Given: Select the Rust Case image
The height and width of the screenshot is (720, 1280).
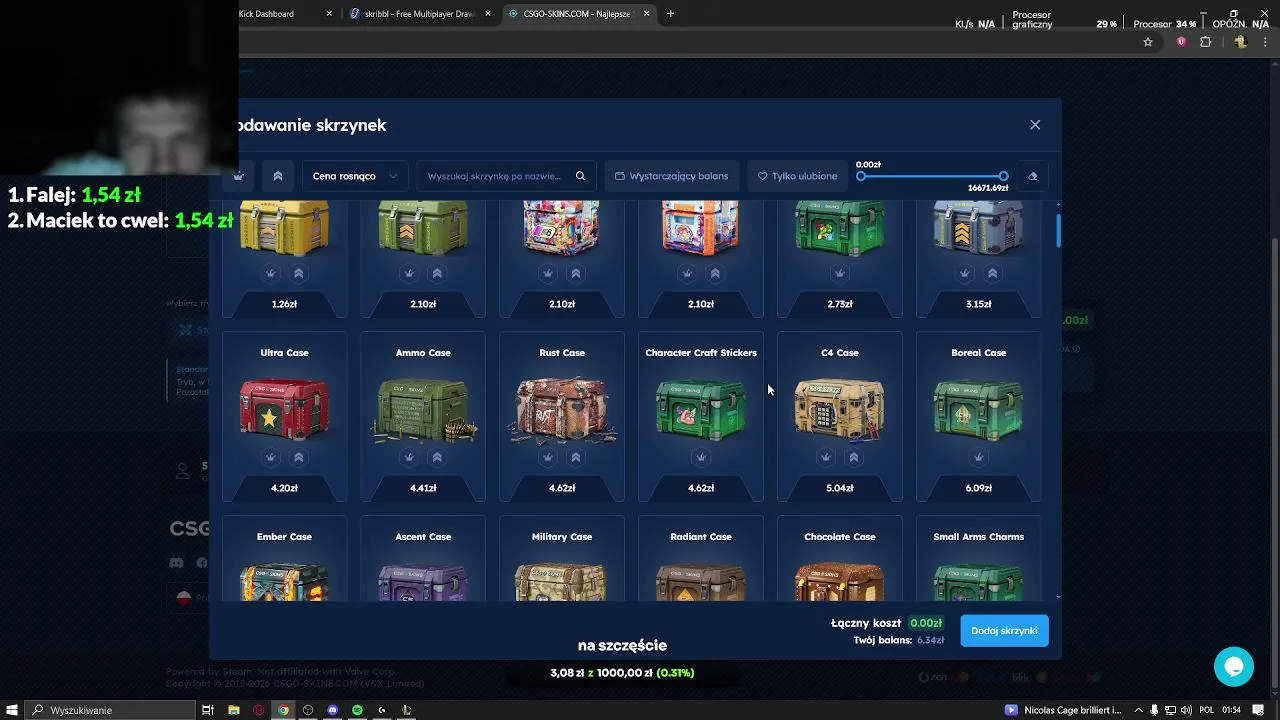Looking at the screenshot, I should (562, 407).
